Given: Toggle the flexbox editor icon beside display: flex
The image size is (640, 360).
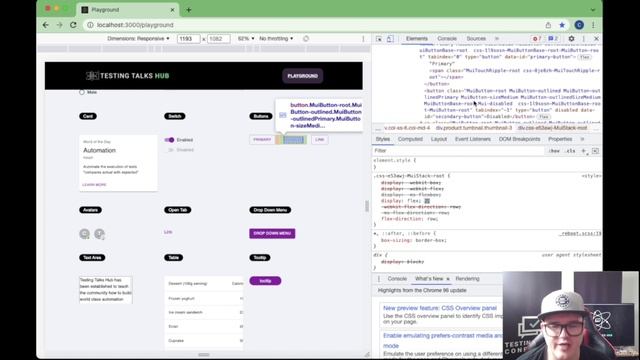Looking at the screenshot, I should [427, 201].
